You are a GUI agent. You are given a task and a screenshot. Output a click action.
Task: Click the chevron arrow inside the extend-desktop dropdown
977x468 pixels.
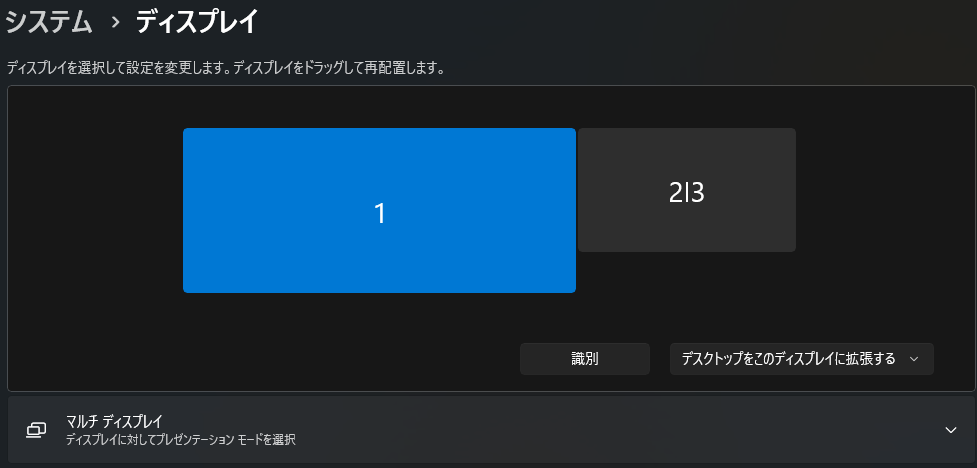(x=914, y=359)
